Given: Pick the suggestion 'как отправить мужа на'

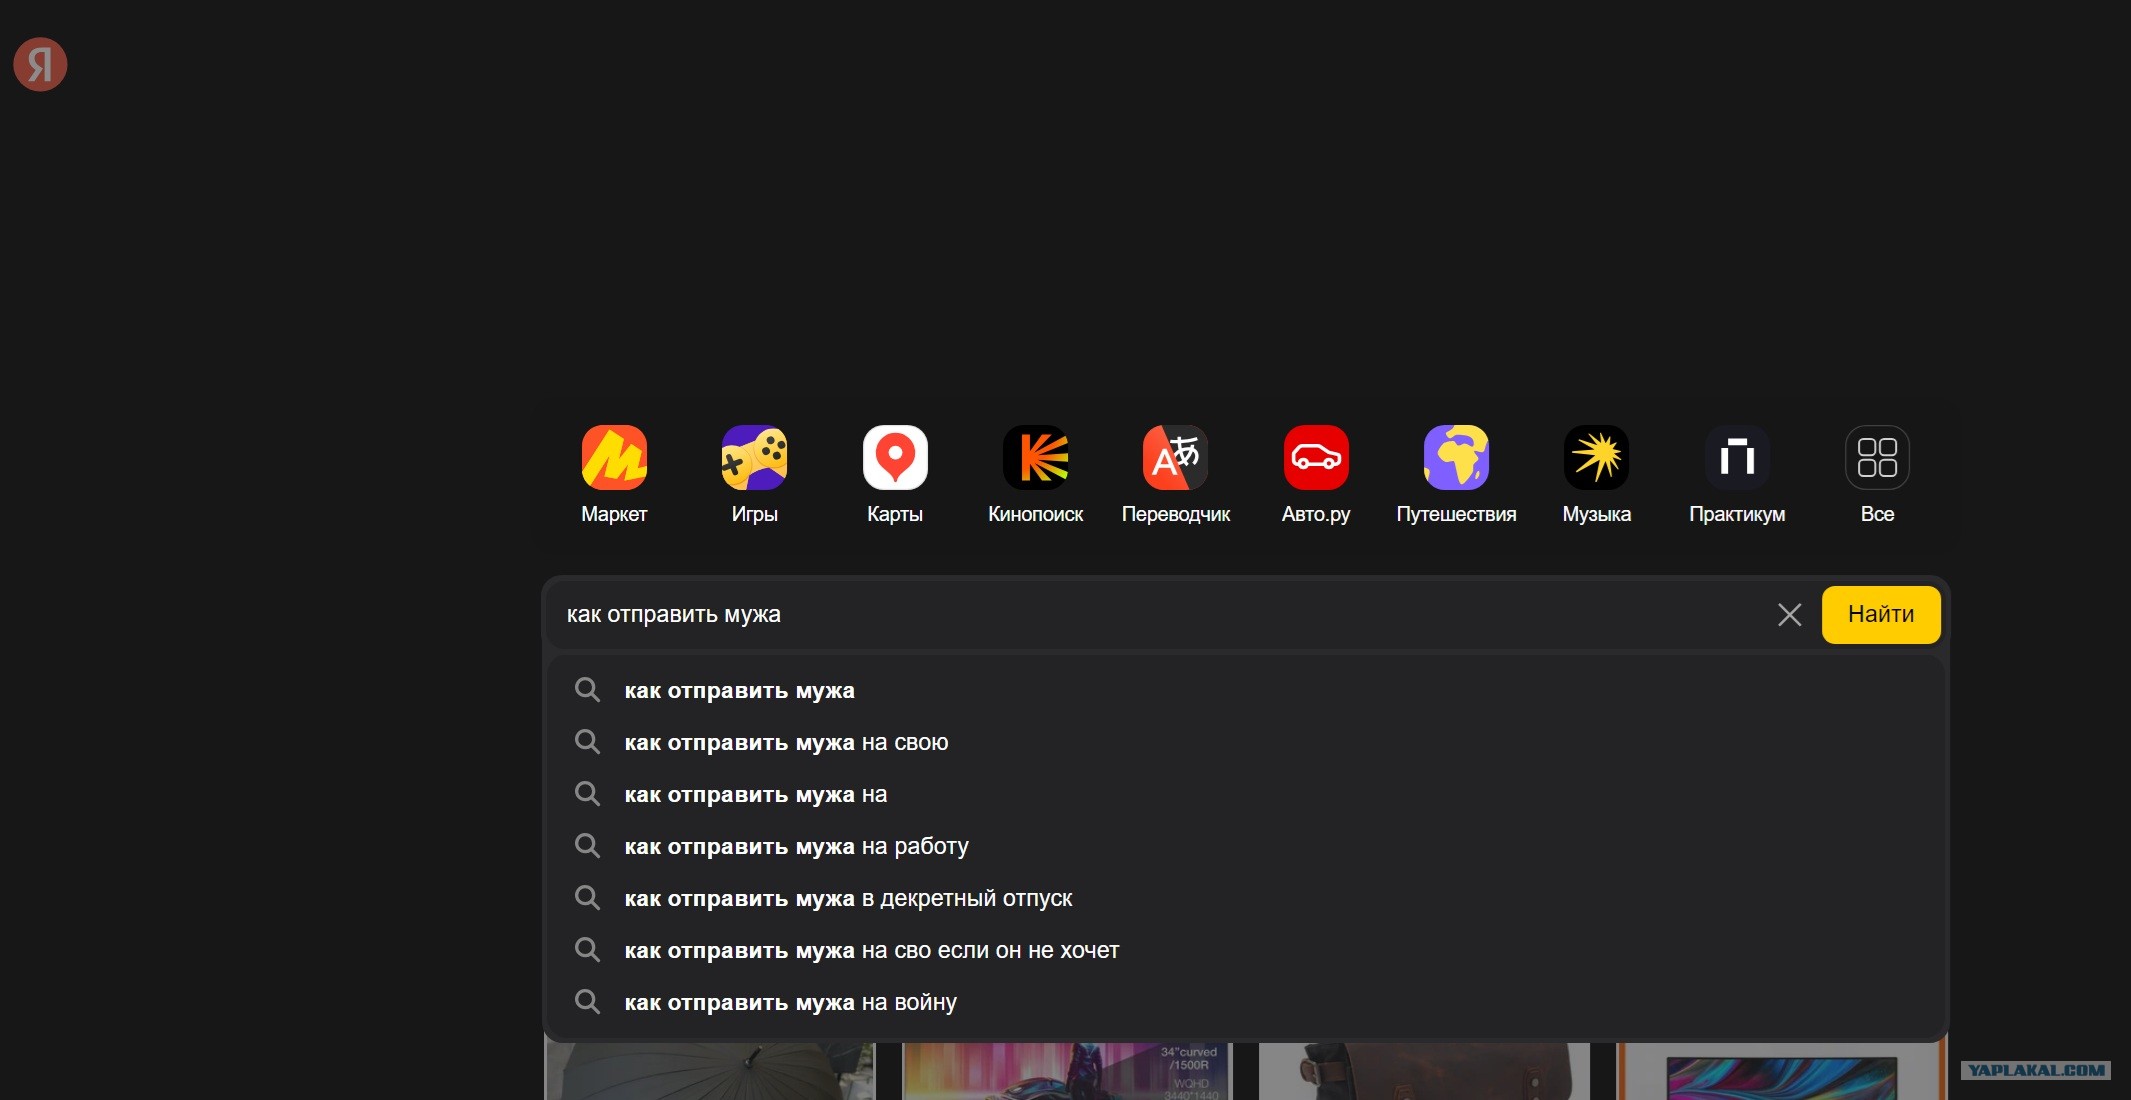Looking at the screenshot, I should pyautogui.click(x=1246, y=795).
